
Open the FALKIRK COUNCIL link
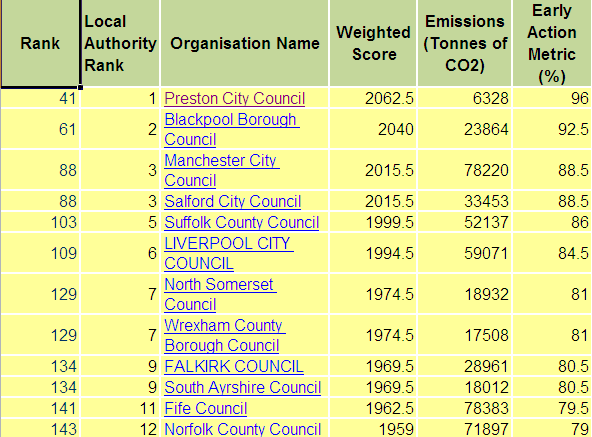(234, 366)
